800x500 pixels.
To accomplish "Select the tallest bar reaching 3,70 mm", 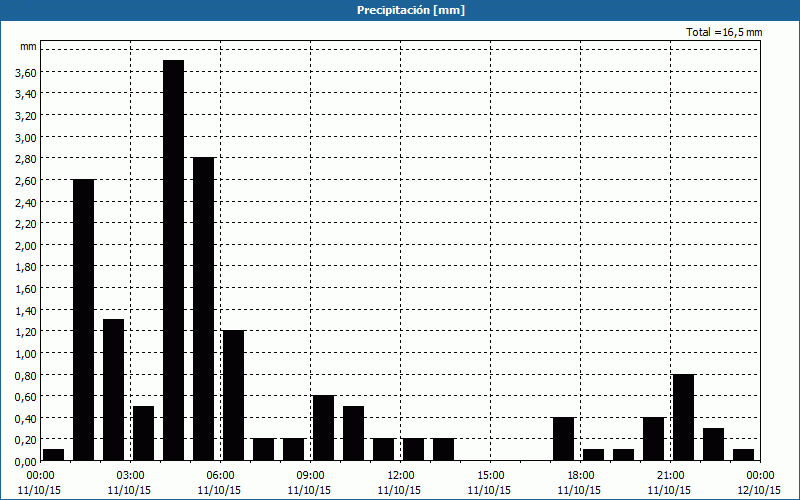I will click(x=173, y=260).
